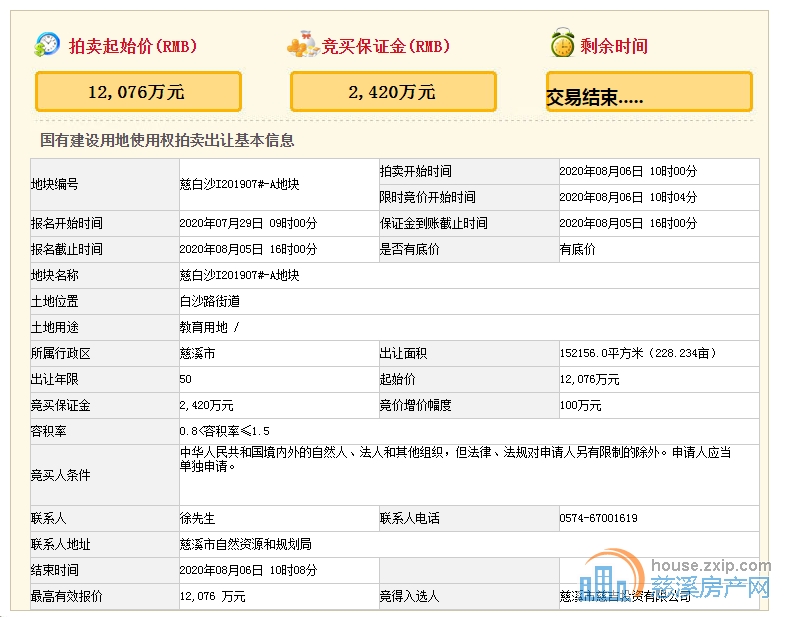Click the 慈溪市自然资源和规划局 contact address
787x617 pixels.
245,545
